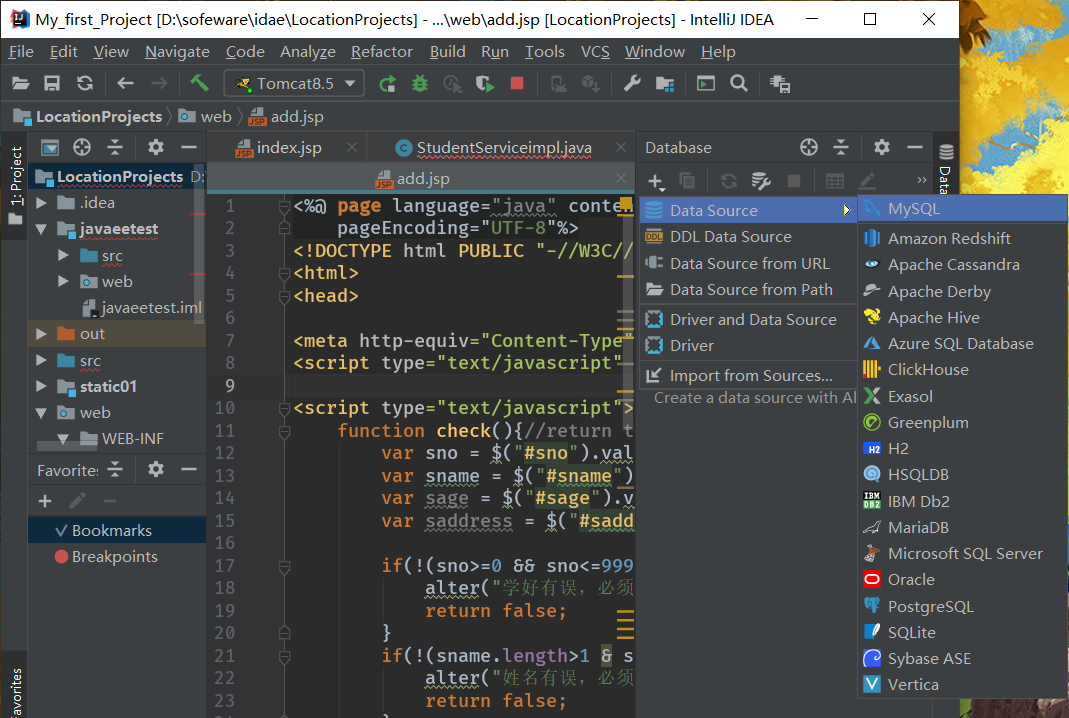Expand the .idea folder
The width and height of the screenshot is (1069, 718).
coord(42,203)
